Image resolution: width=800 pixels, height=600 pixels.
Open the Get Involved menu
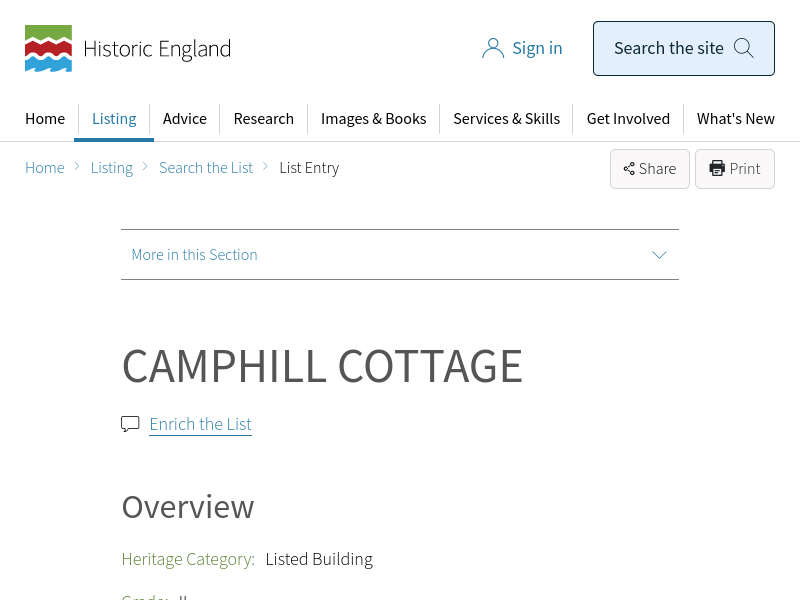click(628, 119)
